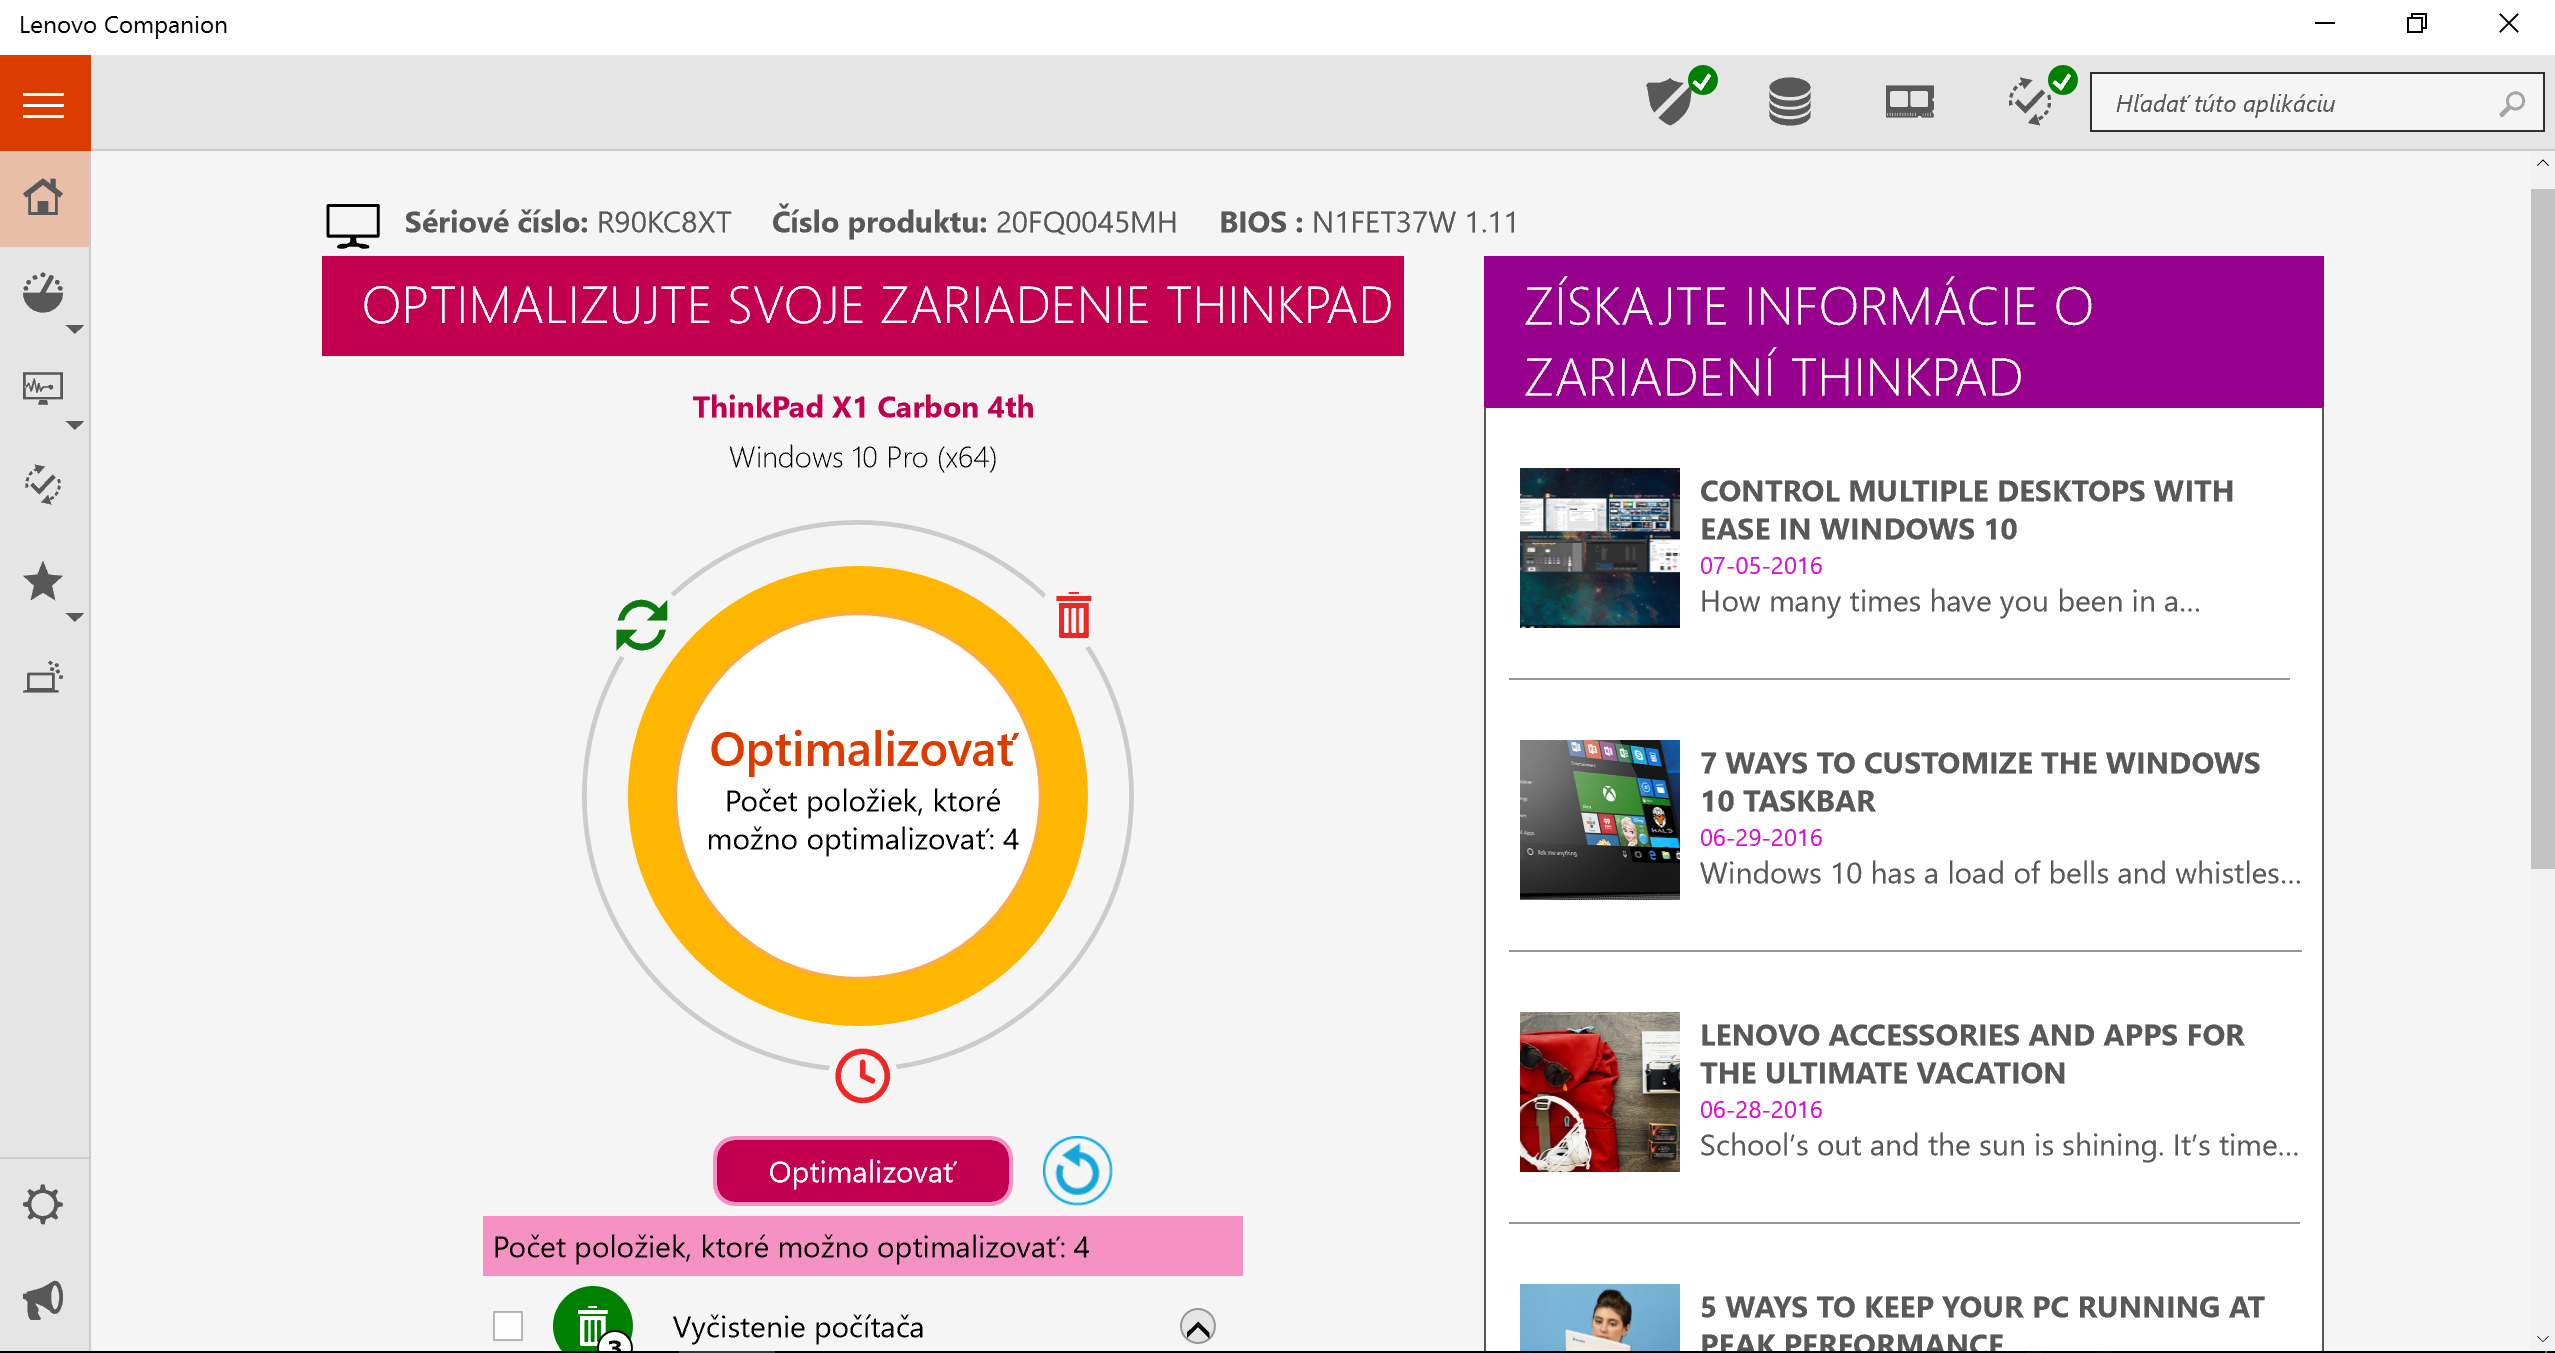Go to the Home page in the sidebar

click(44, 198)
